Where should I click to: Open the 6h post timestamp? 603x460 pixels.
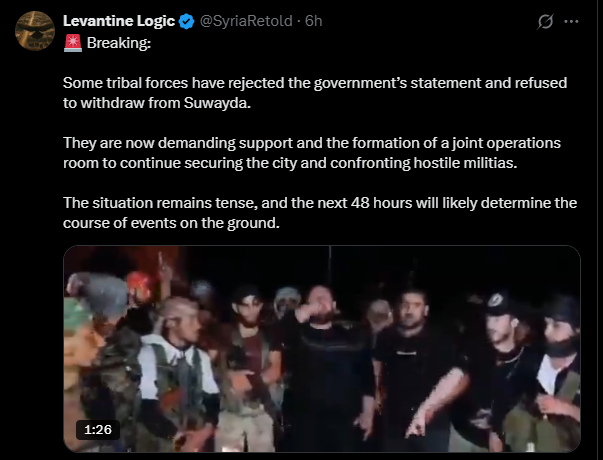[313, 21]
